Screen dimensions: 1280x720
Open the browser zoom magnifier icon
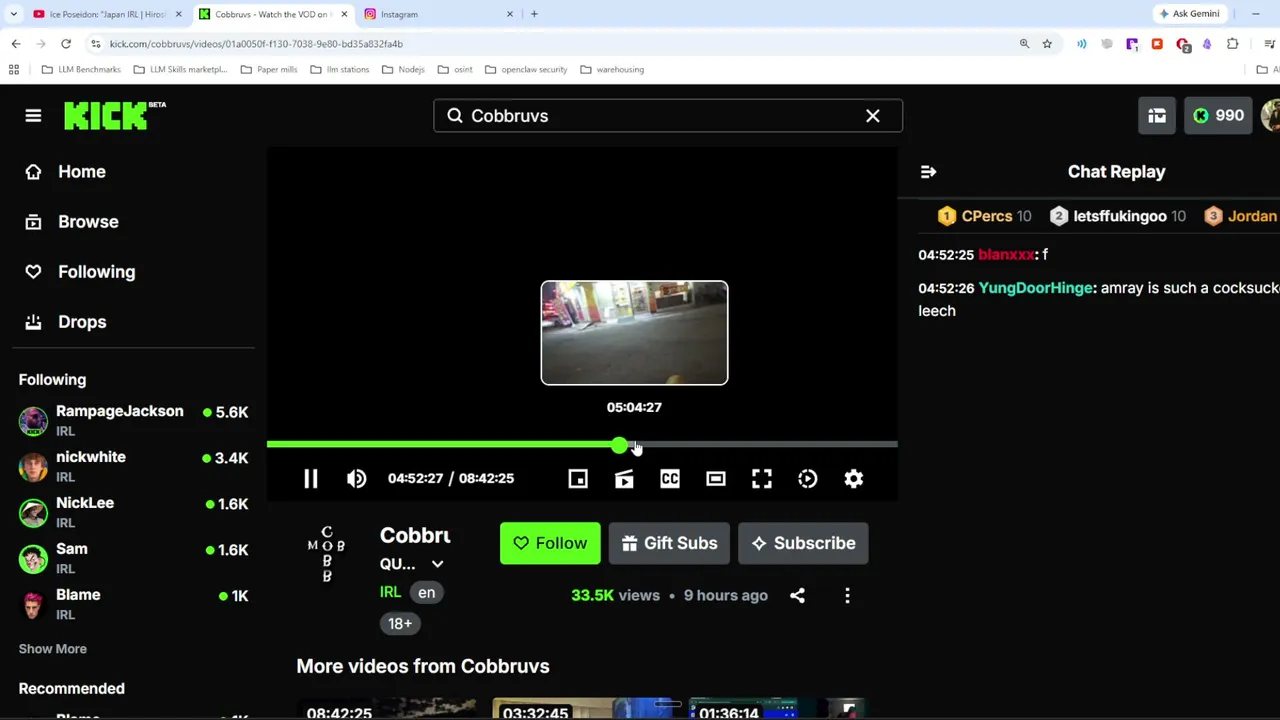click(x=1024, y=44)
